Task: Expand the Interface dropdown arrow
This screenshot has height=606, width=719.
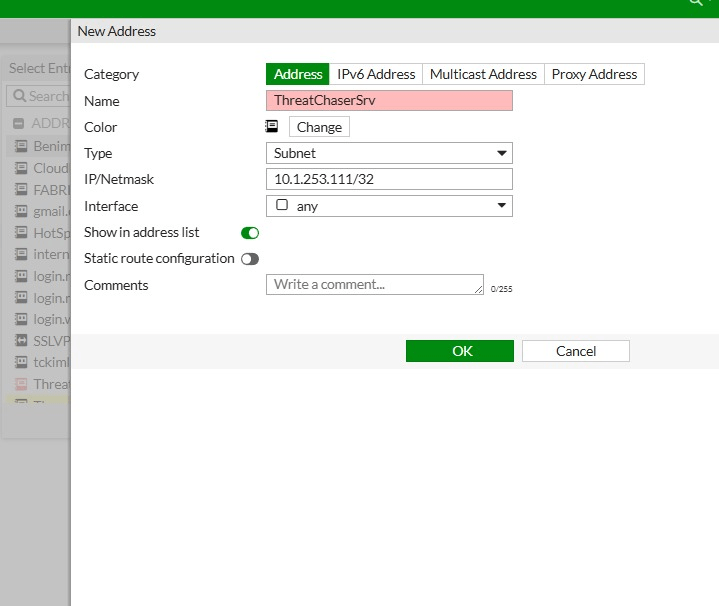Action: [x=501, y=206]
